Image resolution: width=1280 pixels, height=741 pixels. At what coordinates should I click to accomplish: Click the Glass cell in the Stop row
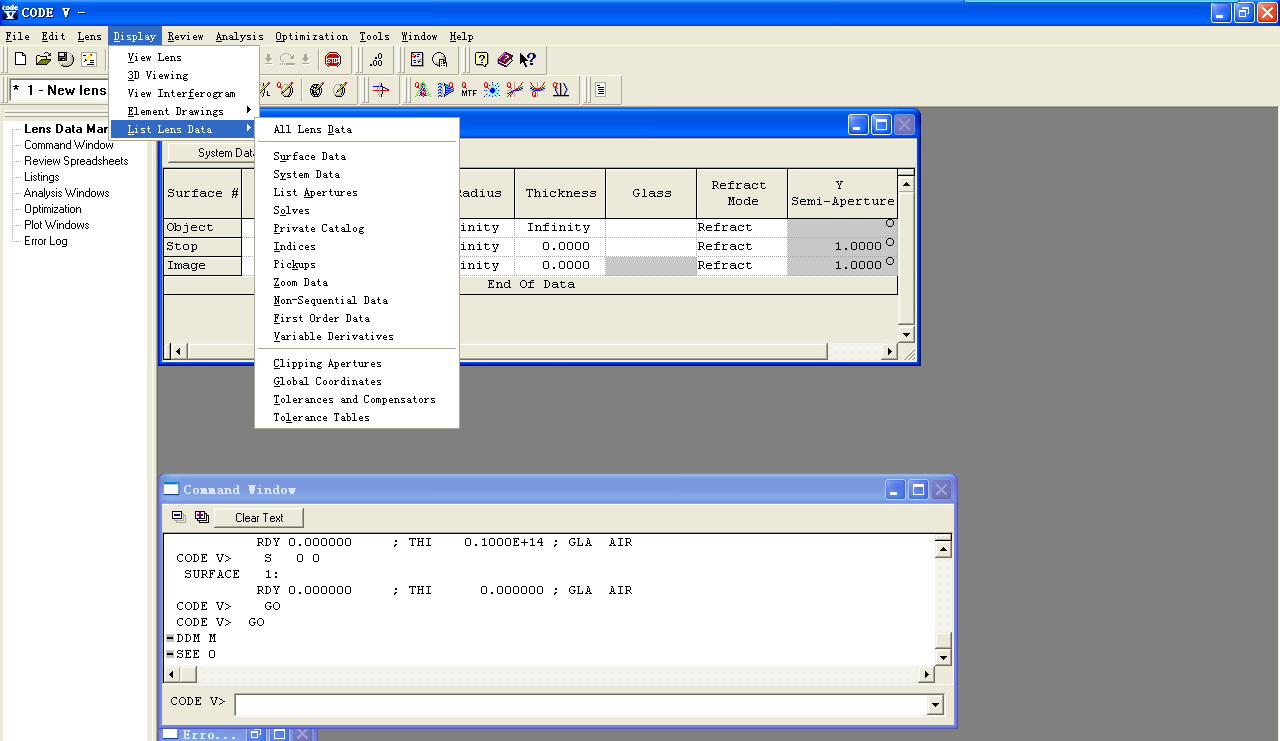pyautogui.click(x=651, y=246)
